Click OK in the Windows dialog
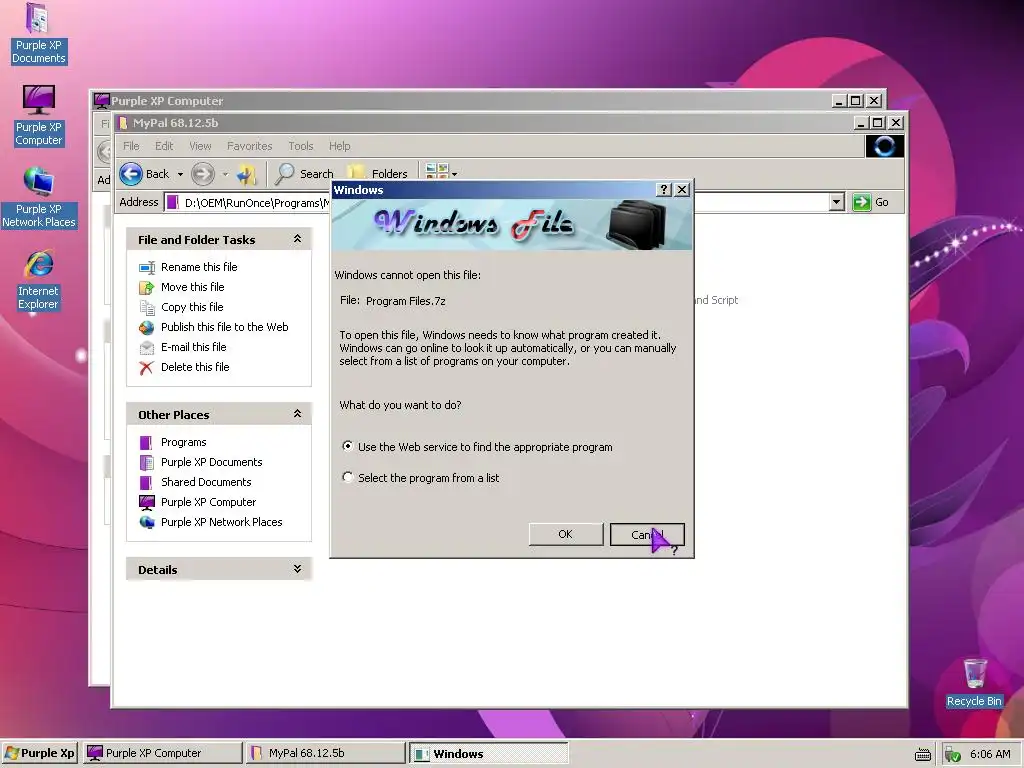The width and height of the screenshot is (1024, 768). 566,534
